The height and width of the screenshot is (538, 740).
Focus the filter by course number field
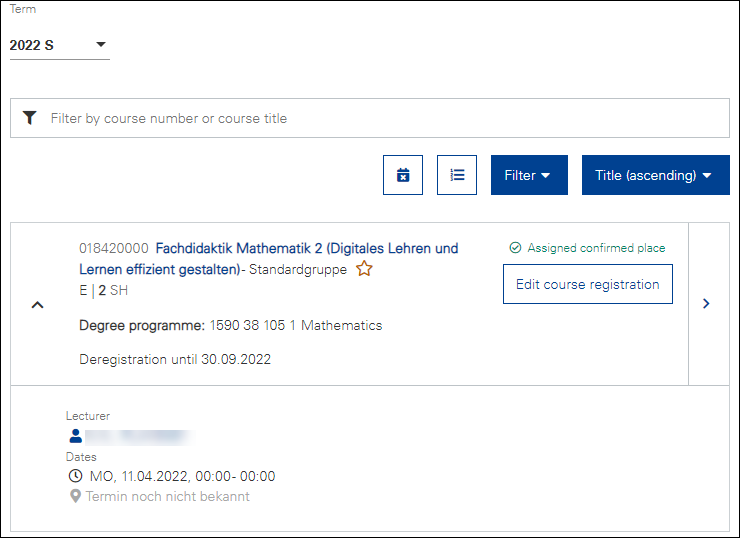click(370, 118)
